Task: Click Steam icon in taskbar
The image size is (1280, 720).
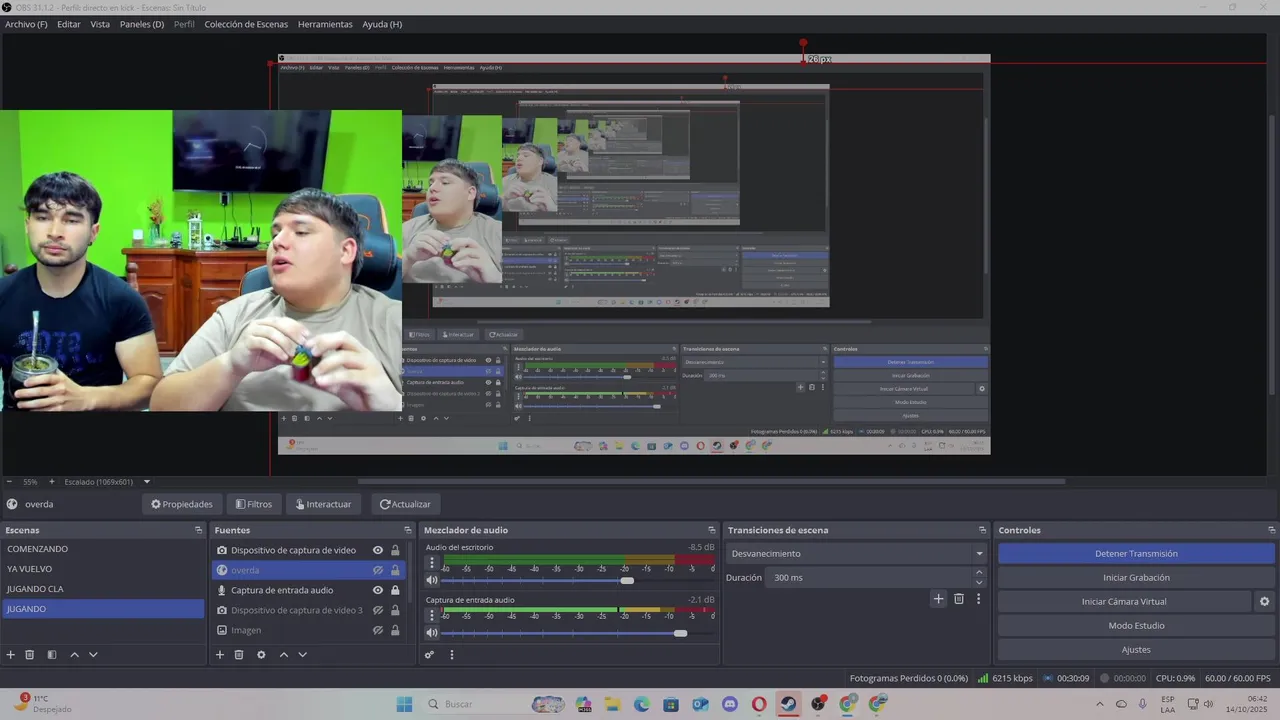Action: click(x=789, y=704)
